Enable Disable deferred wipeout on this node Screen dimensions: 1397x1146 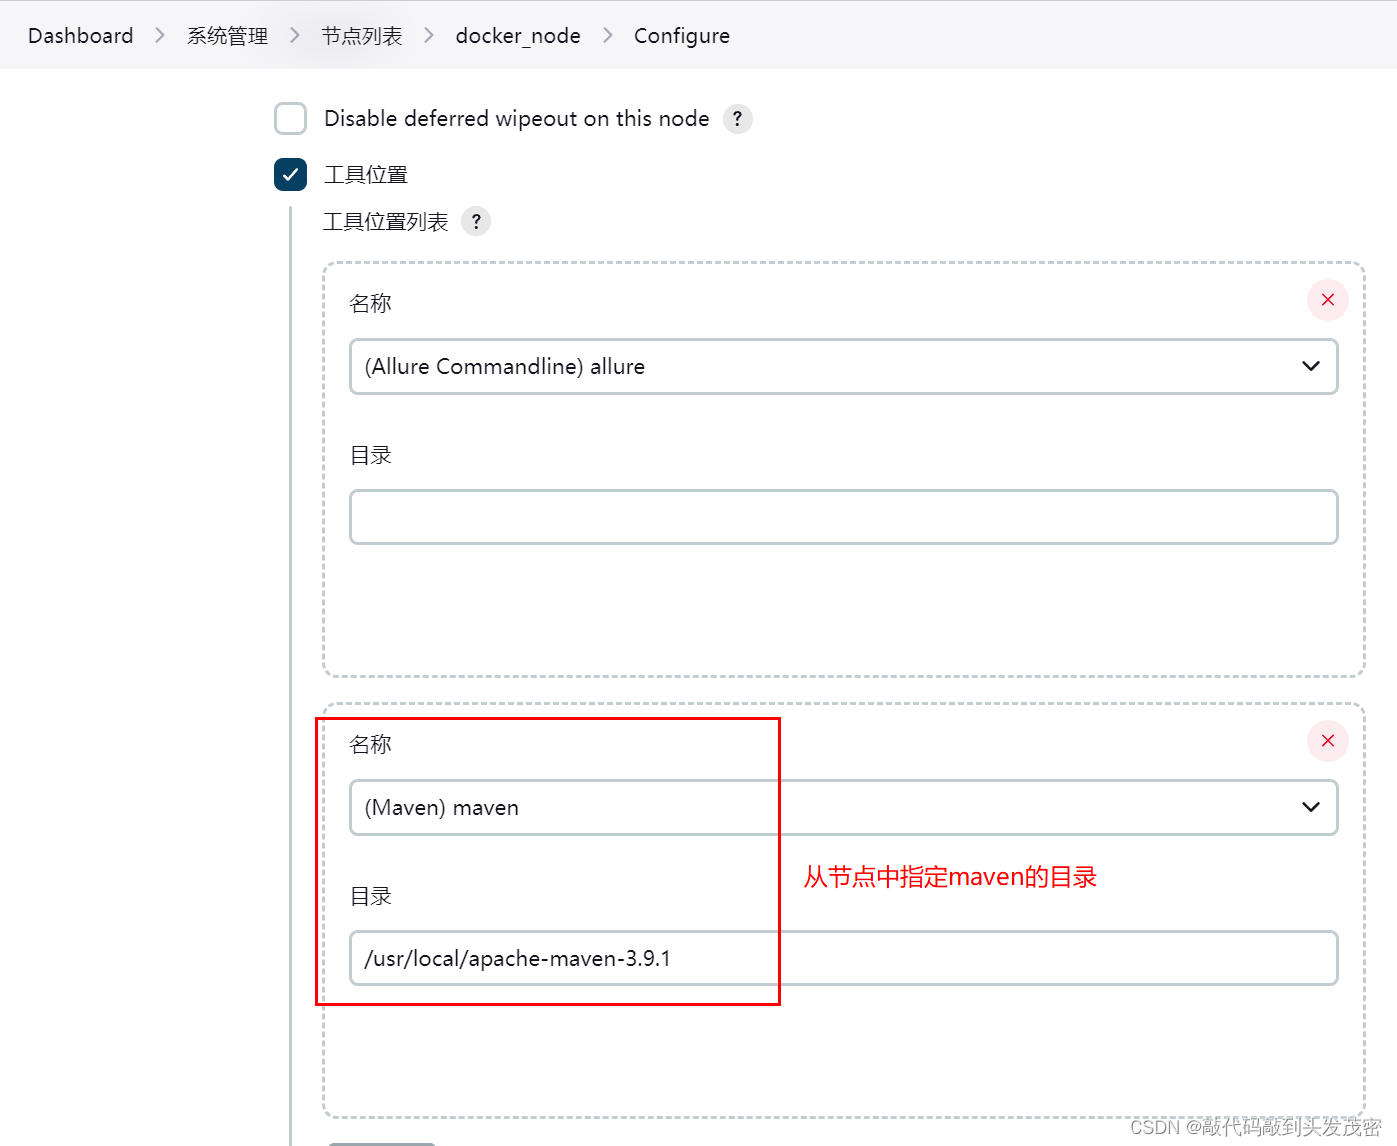pyautogui.click(x=291, y=118)
